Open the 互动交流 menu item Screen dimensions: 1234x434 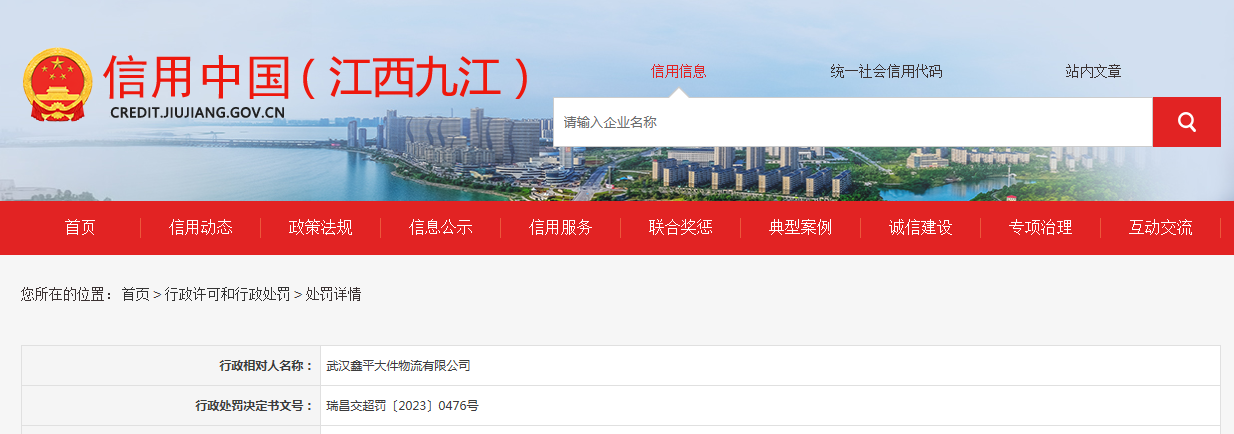click(1161, 227)
